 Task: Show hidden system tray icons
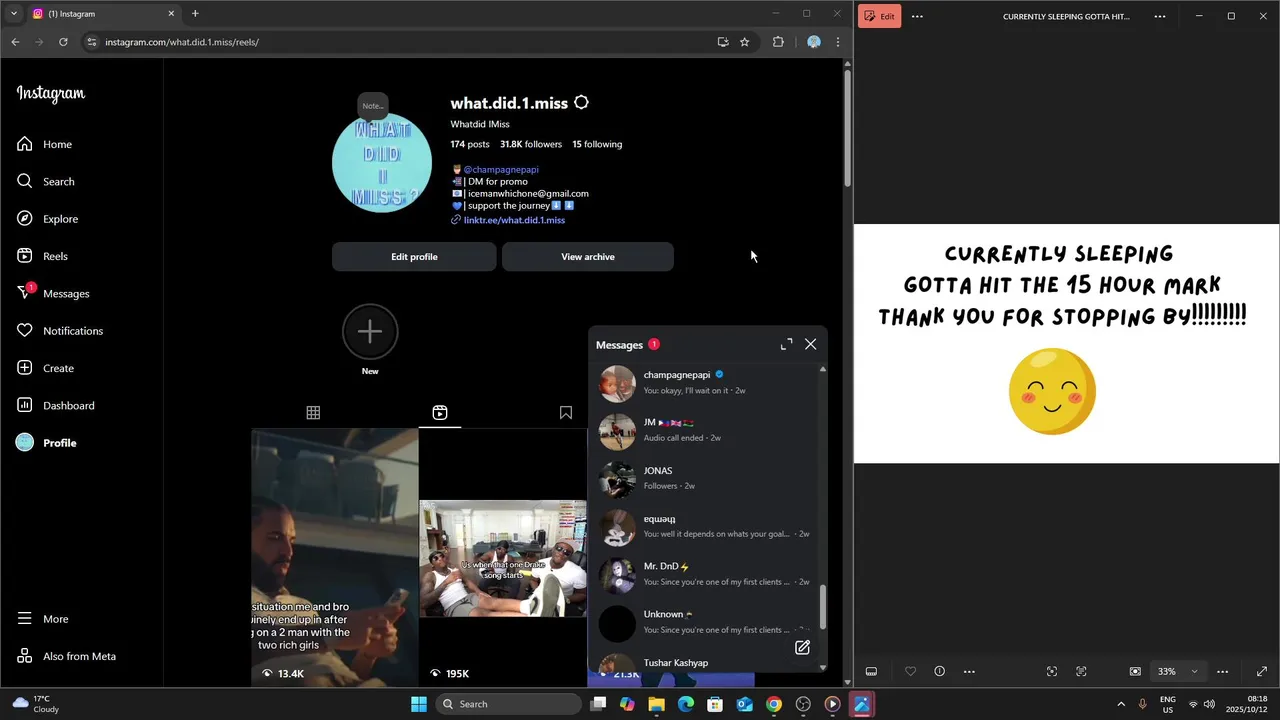point(1121,704)
